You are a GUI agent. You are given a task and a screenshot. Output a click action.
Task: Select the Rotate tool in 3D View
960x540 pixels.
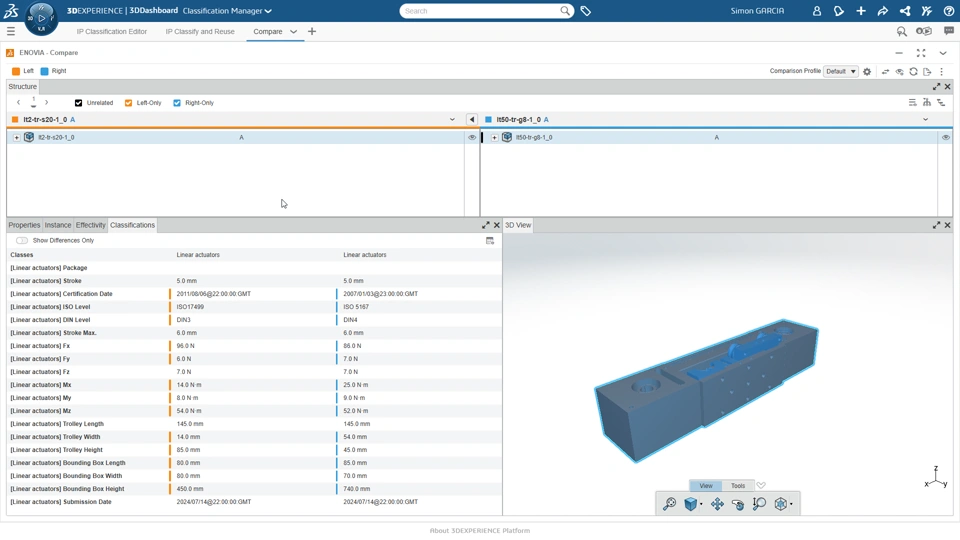[738, 504]
